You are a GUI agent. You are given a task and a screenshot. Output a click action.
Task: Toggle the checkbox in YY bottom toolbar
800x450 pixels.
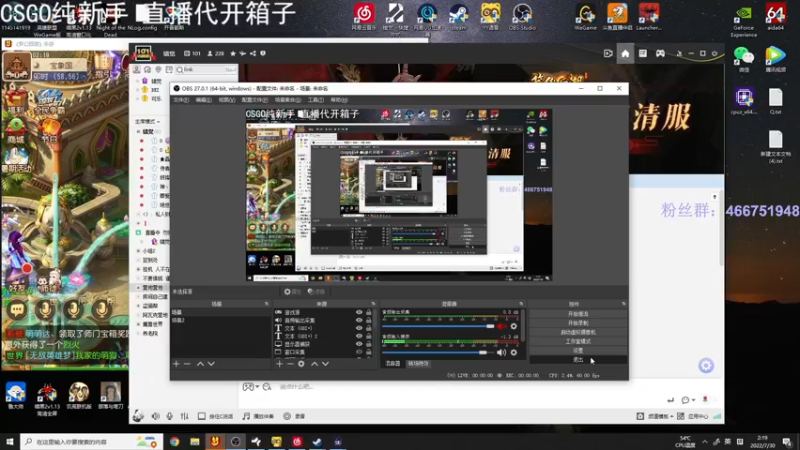(x=202, y=416)
